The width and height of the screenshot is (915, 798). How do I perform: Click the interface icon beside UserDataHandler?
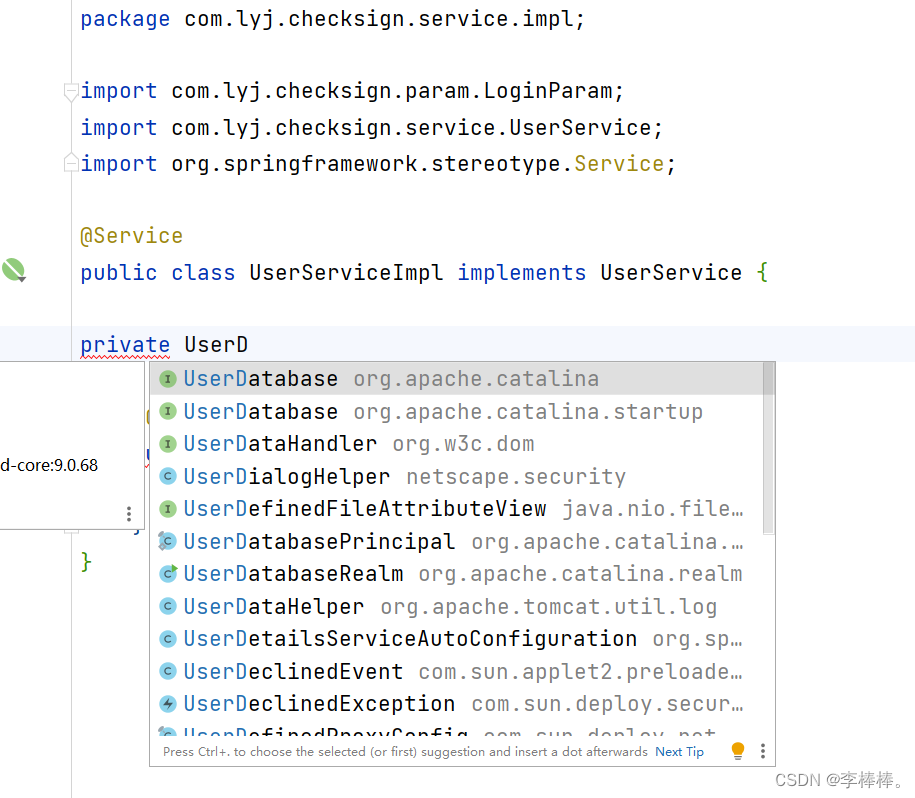click(167, 443)
